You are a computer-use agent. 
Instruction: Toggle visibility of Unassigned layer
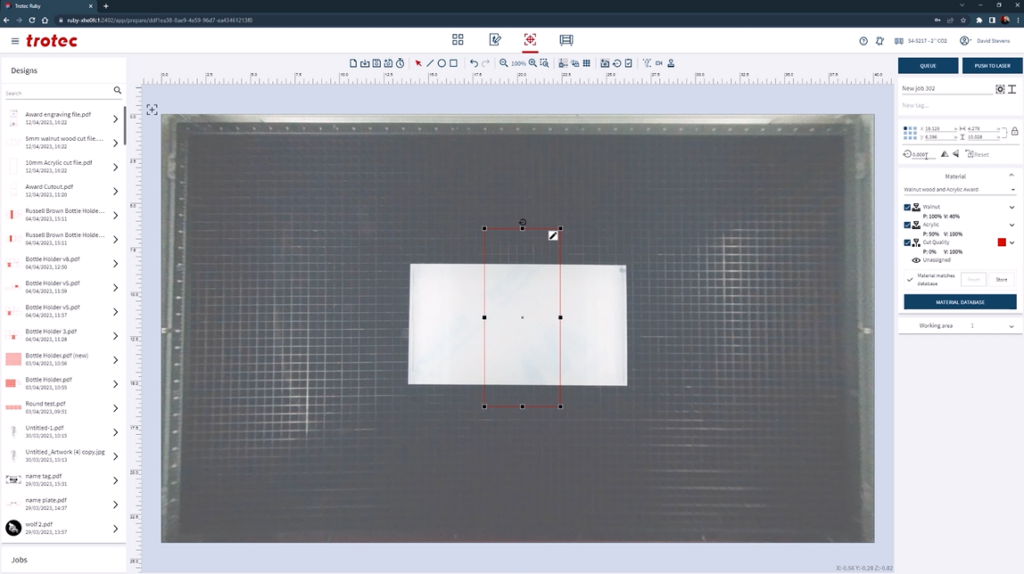pos(916,260)
